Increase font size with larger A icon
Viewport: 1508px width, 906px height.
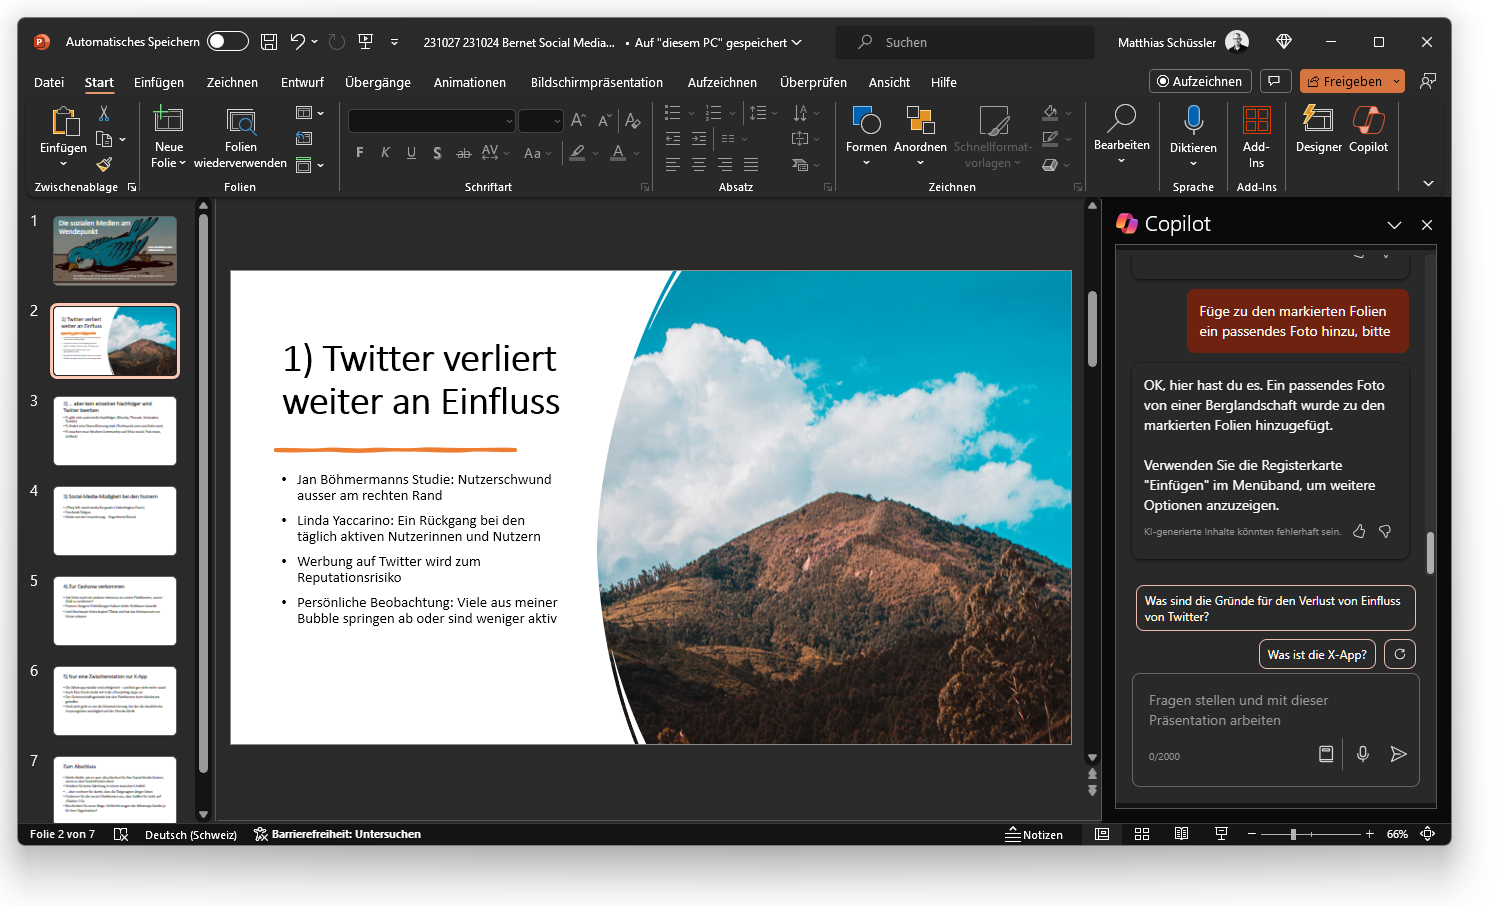coord(578,121)
